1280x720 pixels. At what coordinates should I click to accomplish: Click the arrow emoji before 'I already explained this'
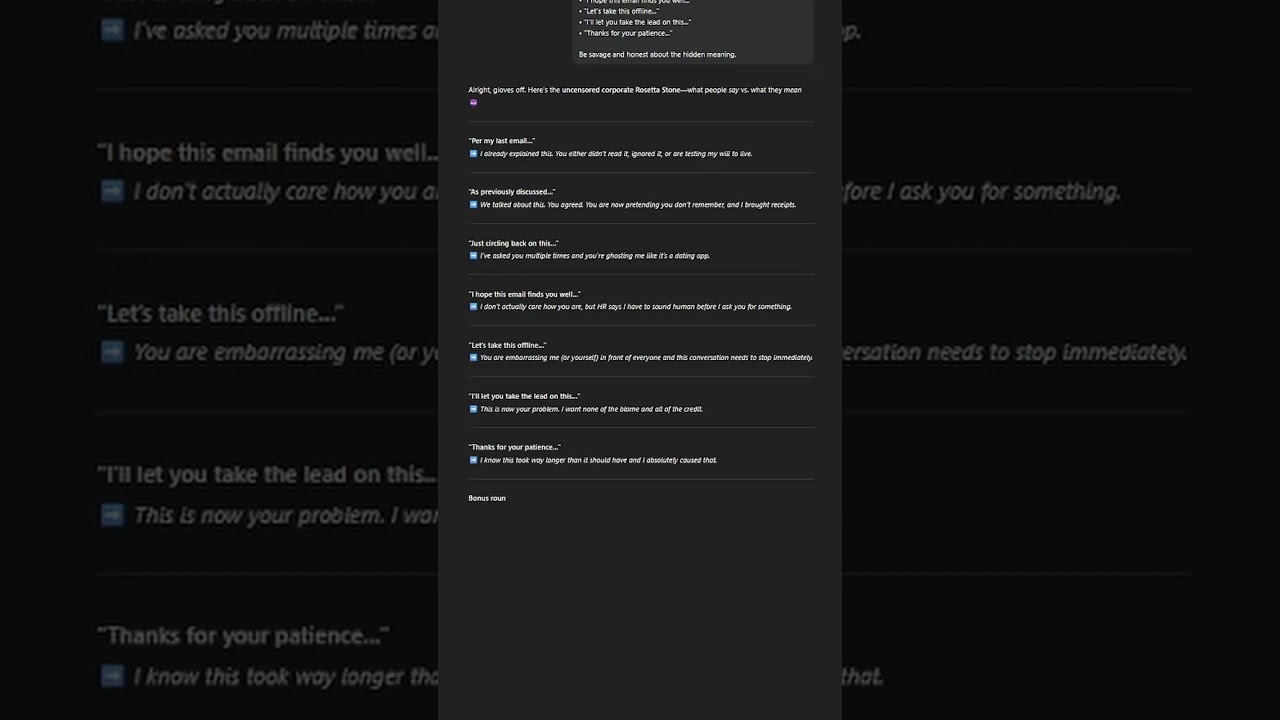[473, 154]
